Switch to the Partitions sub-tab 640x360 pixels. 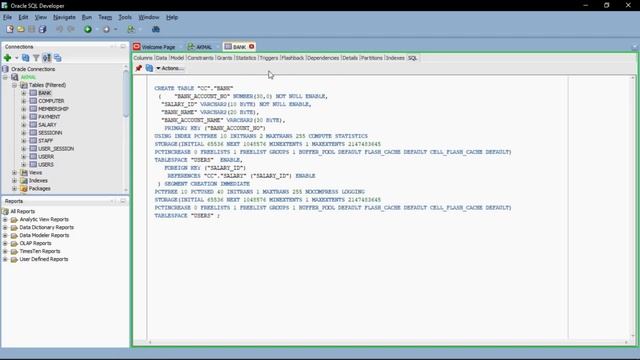click(372, 58)
